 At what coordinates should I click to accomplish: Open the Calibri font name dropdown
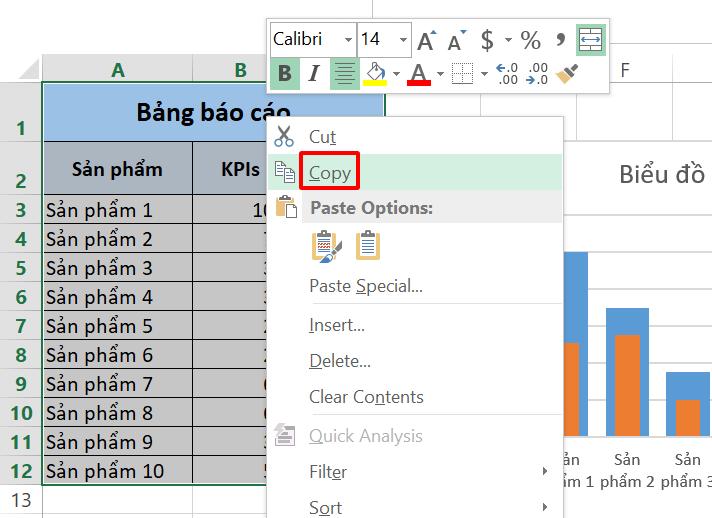pos(348,40)
